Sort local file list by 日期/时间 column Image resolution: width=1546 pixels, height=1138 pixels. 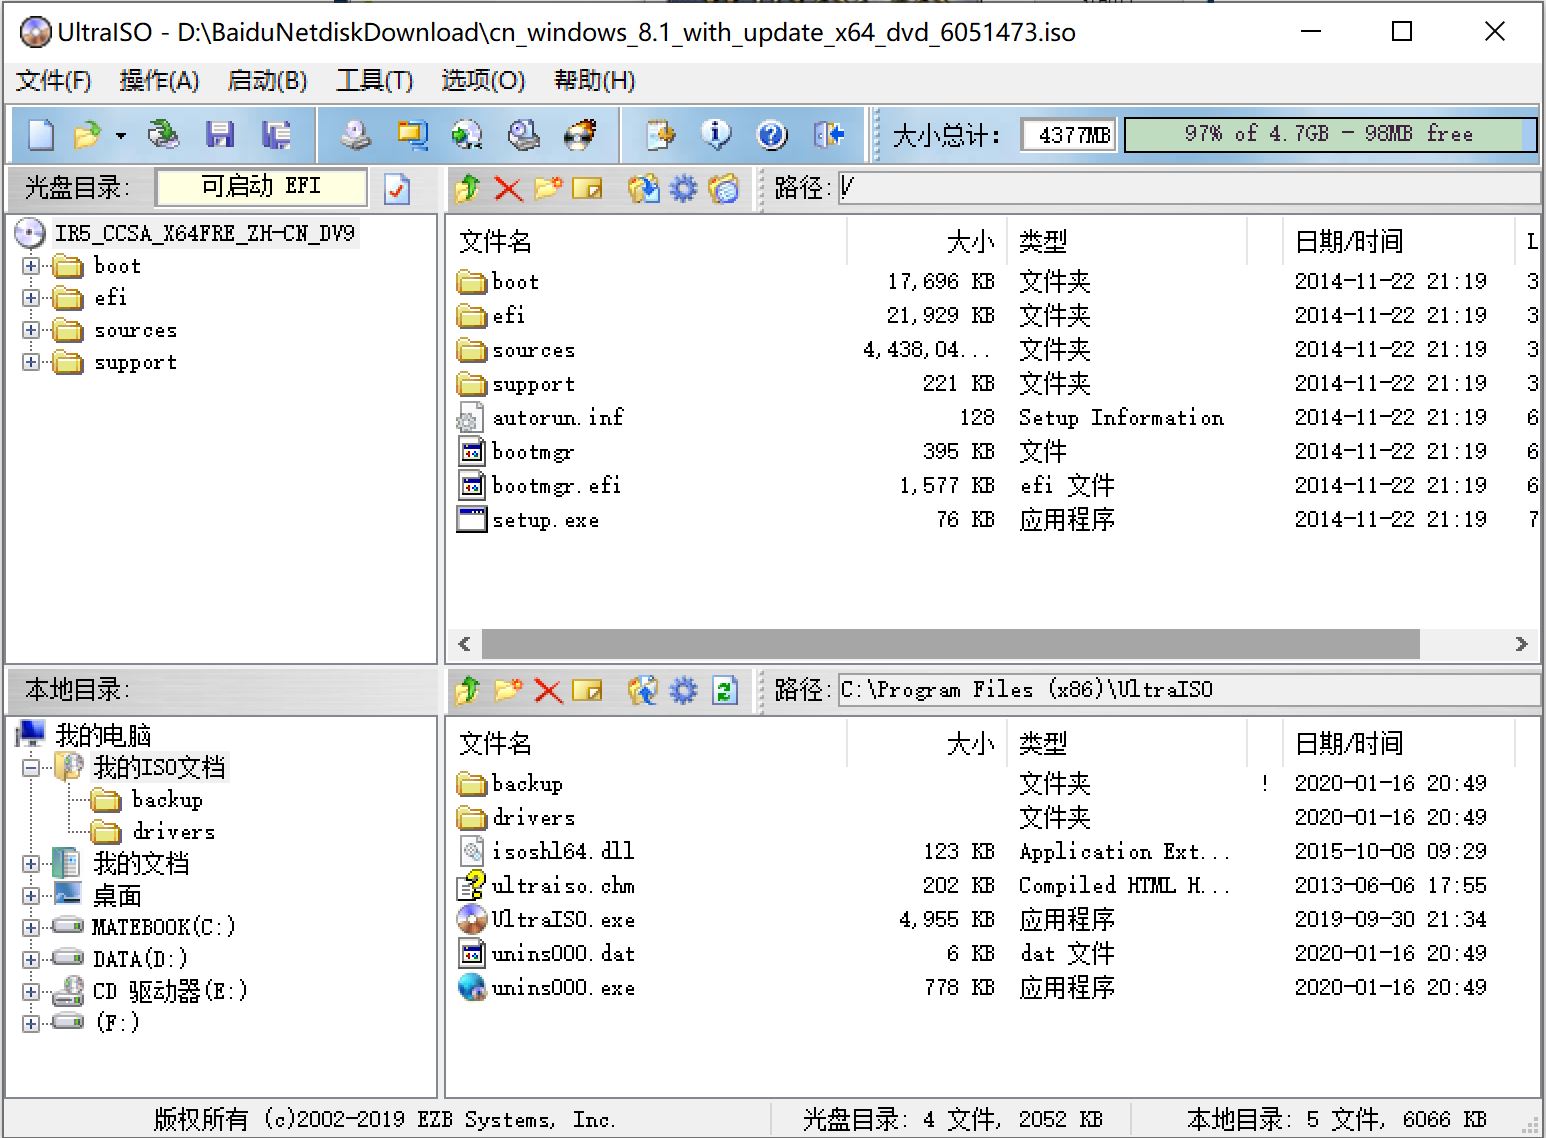pos(1398,743)
